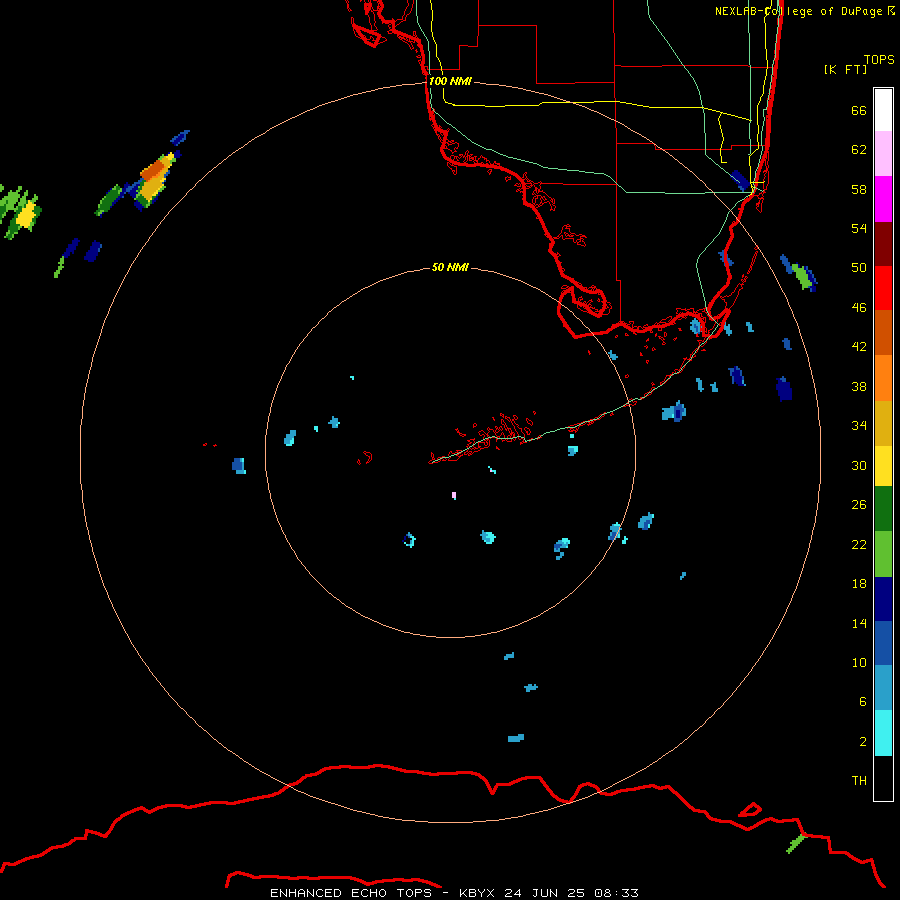The height and width of the screenshot is (900, 900).
Task: Click the "TH" threshold label
Action: (859, 780)
